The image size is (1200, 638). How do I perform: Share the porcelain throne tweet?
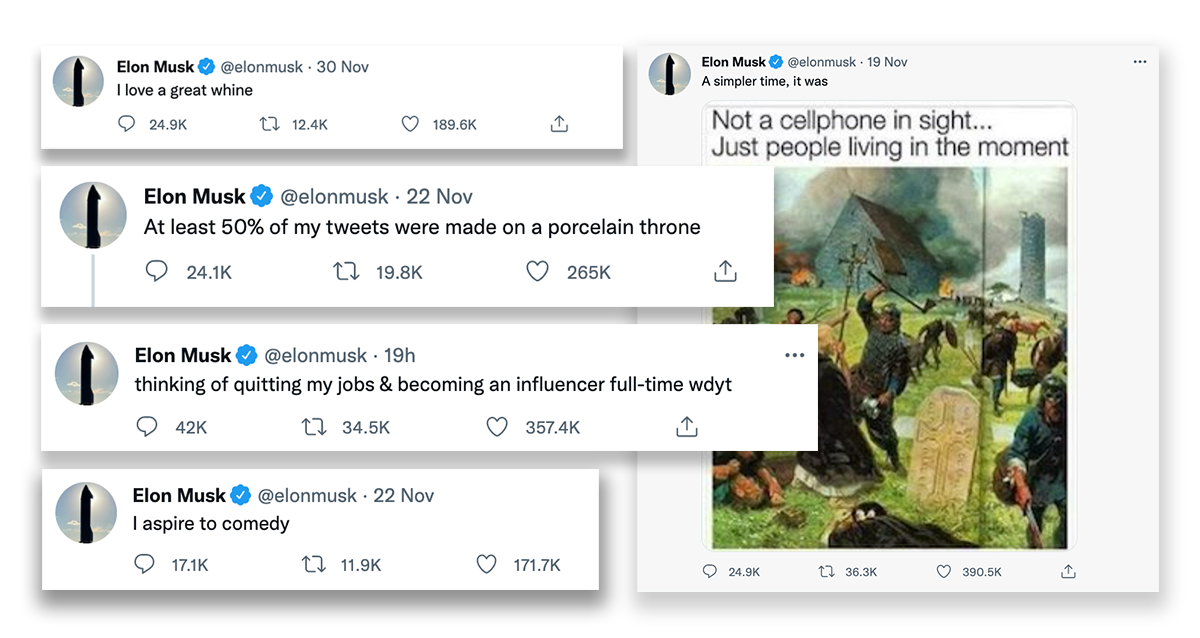pyautogui.click(x=725, y=271)
